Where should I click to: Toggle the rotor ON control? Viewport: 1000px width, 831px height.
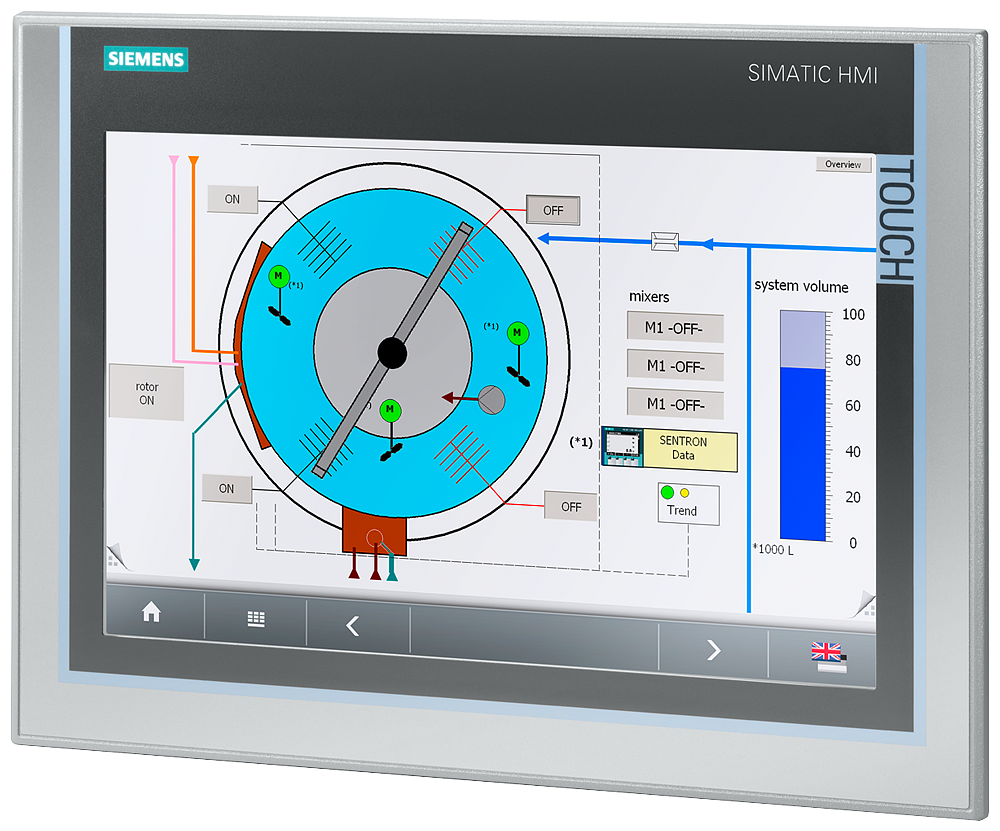point(146,390)
